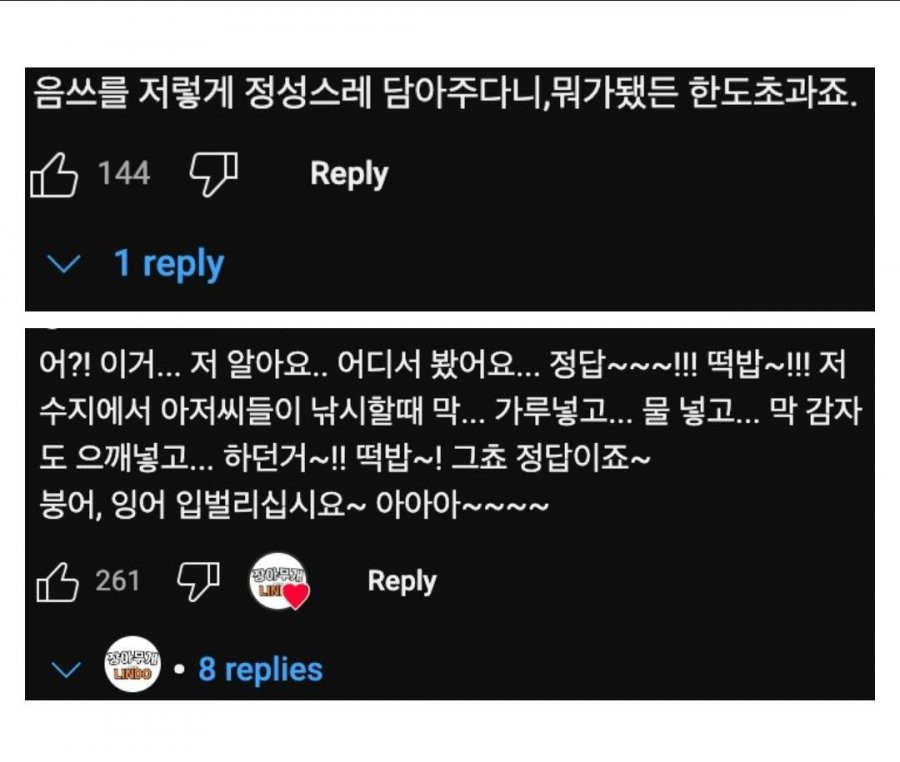The height and width of the screenshot is (762, 900).
Task: Select the comment line starting with 어?! 이거
Action: (440, 366)
